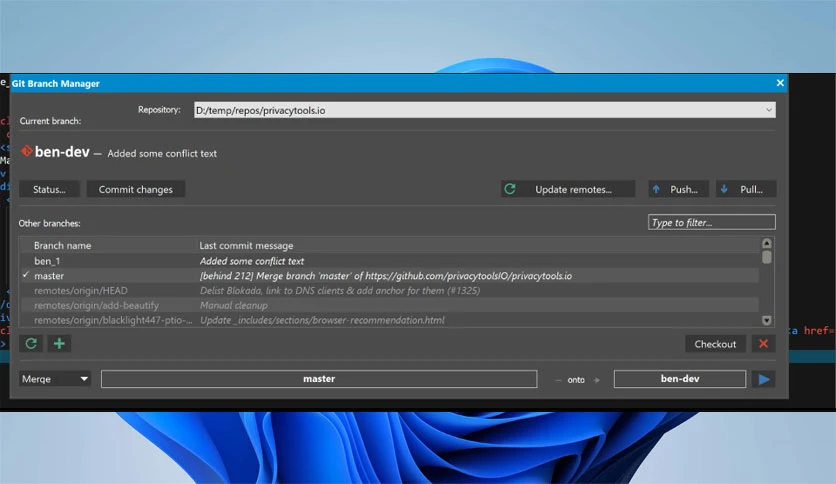Select remotes/origin/blacklight447-ptio branch row

click(389, 320)
